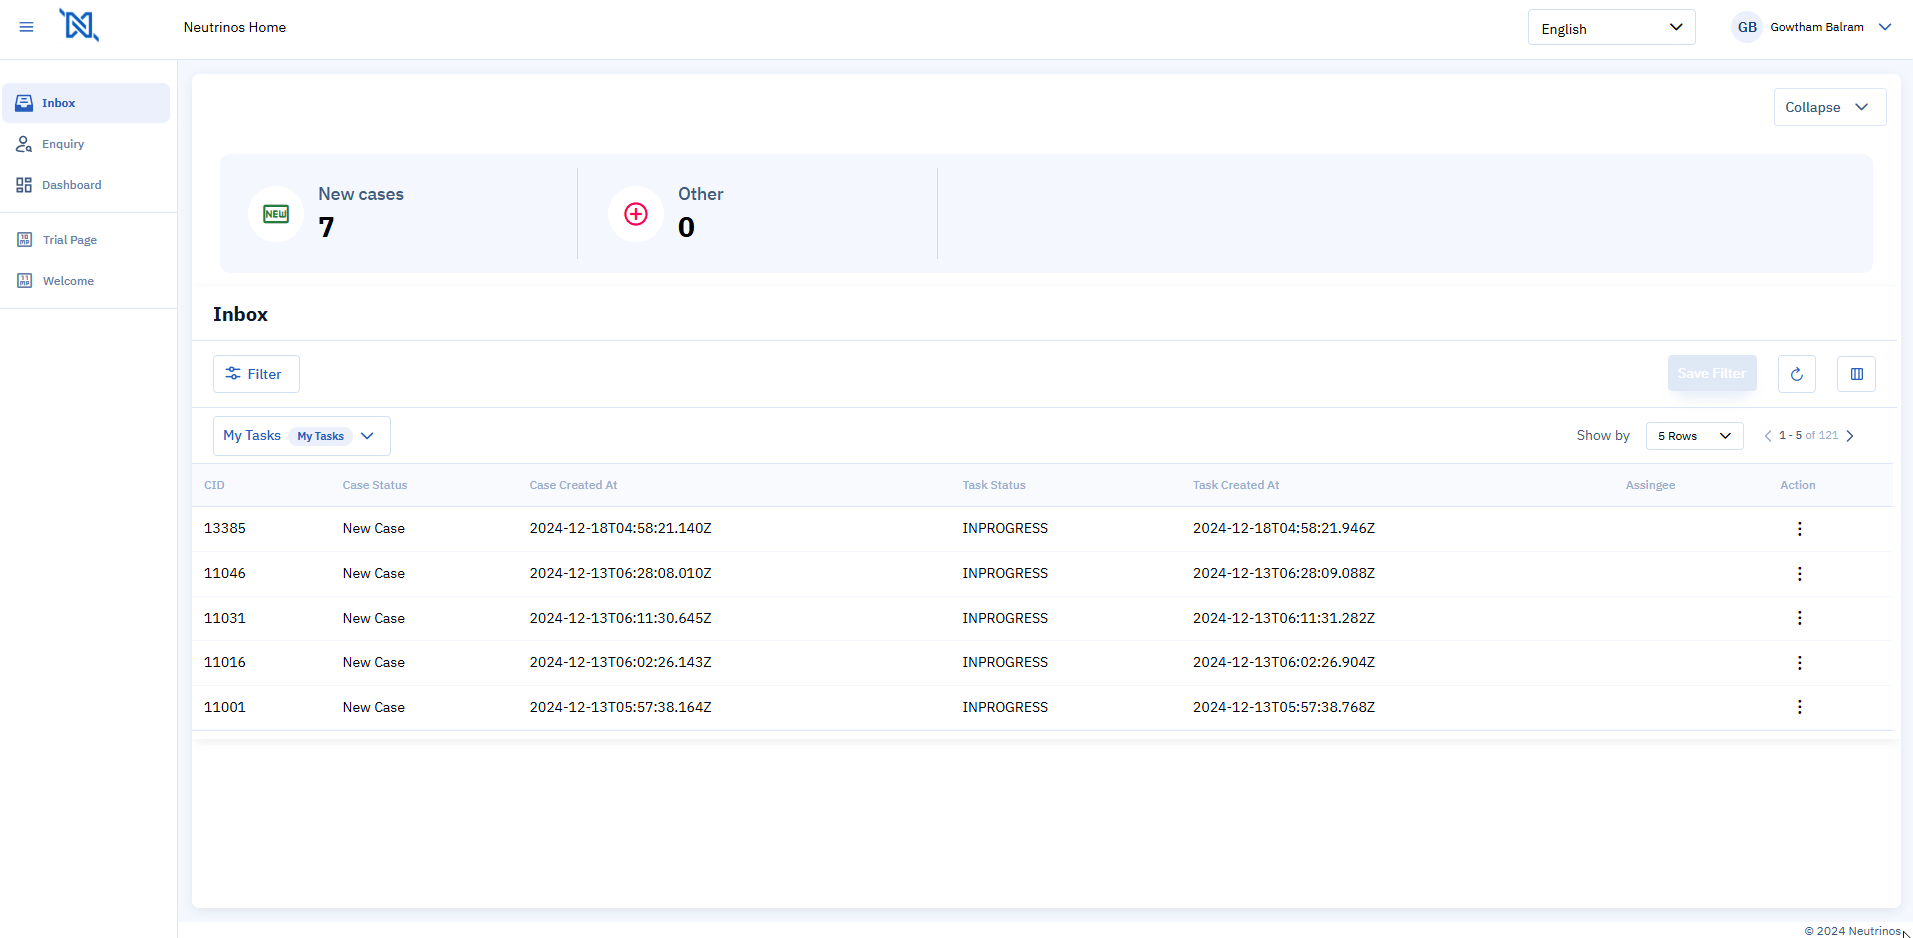Click the Neutrinos logo
This screenshot has width=1913, height=938.
79,25
